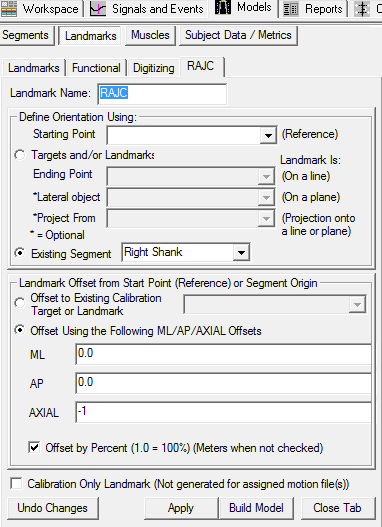Click the Build Model button
The width and height of the screenshot is (382, 527).
(256, 508)
